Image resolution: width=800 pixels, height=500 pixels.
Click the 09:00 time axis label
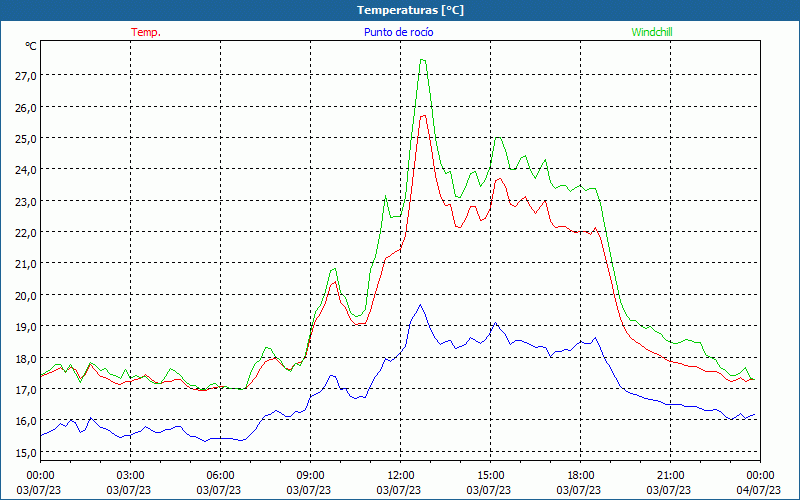(310, 476)
